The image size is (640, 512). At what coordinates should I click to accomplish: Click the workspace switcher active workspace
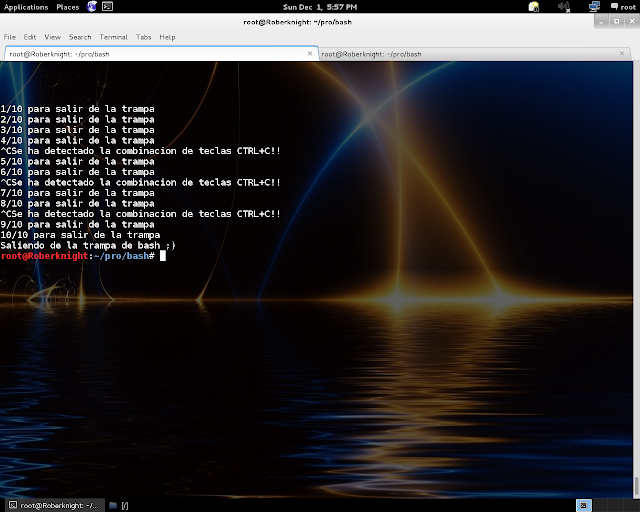coord(584,505)
